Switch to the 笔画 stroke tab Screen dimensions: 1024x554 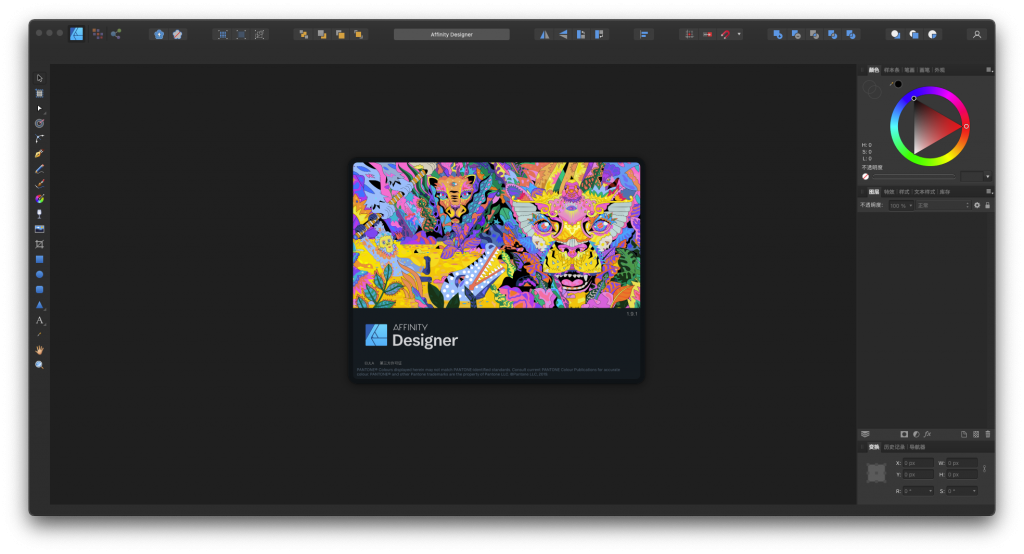pos(909,70)
